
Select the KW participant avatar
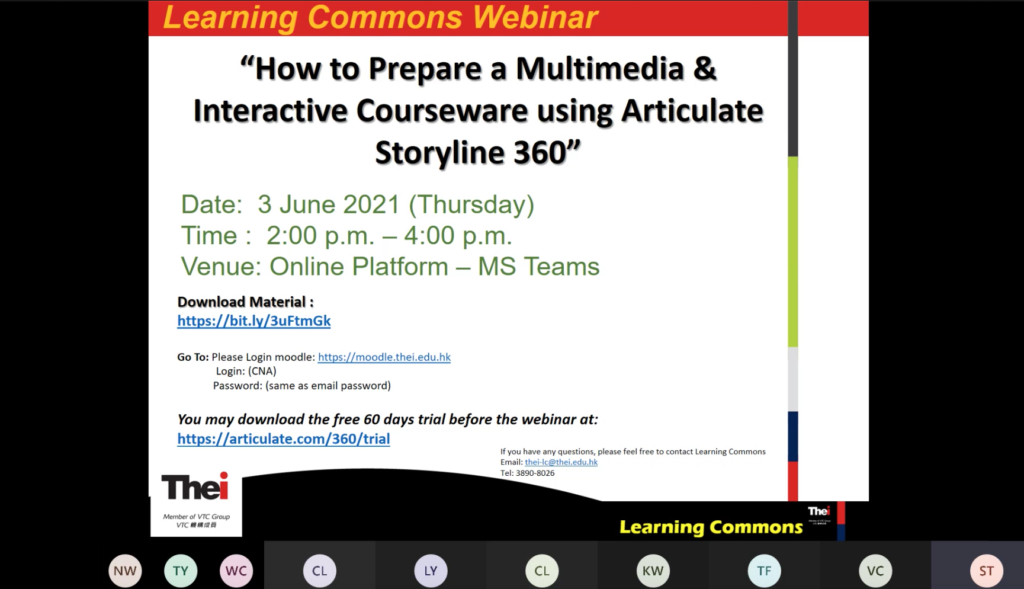pos(653,571)
